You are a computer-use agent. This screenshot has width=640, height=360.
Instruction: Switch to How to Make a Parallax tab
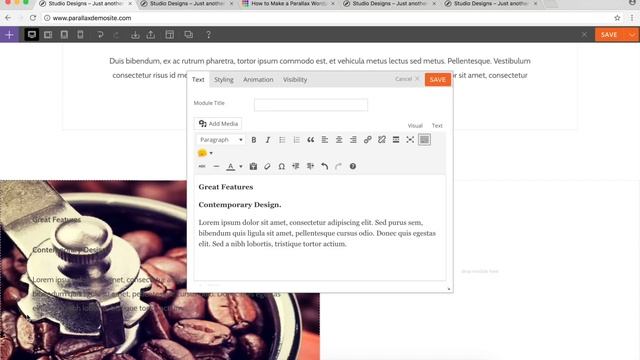click(x=288, y=4)
